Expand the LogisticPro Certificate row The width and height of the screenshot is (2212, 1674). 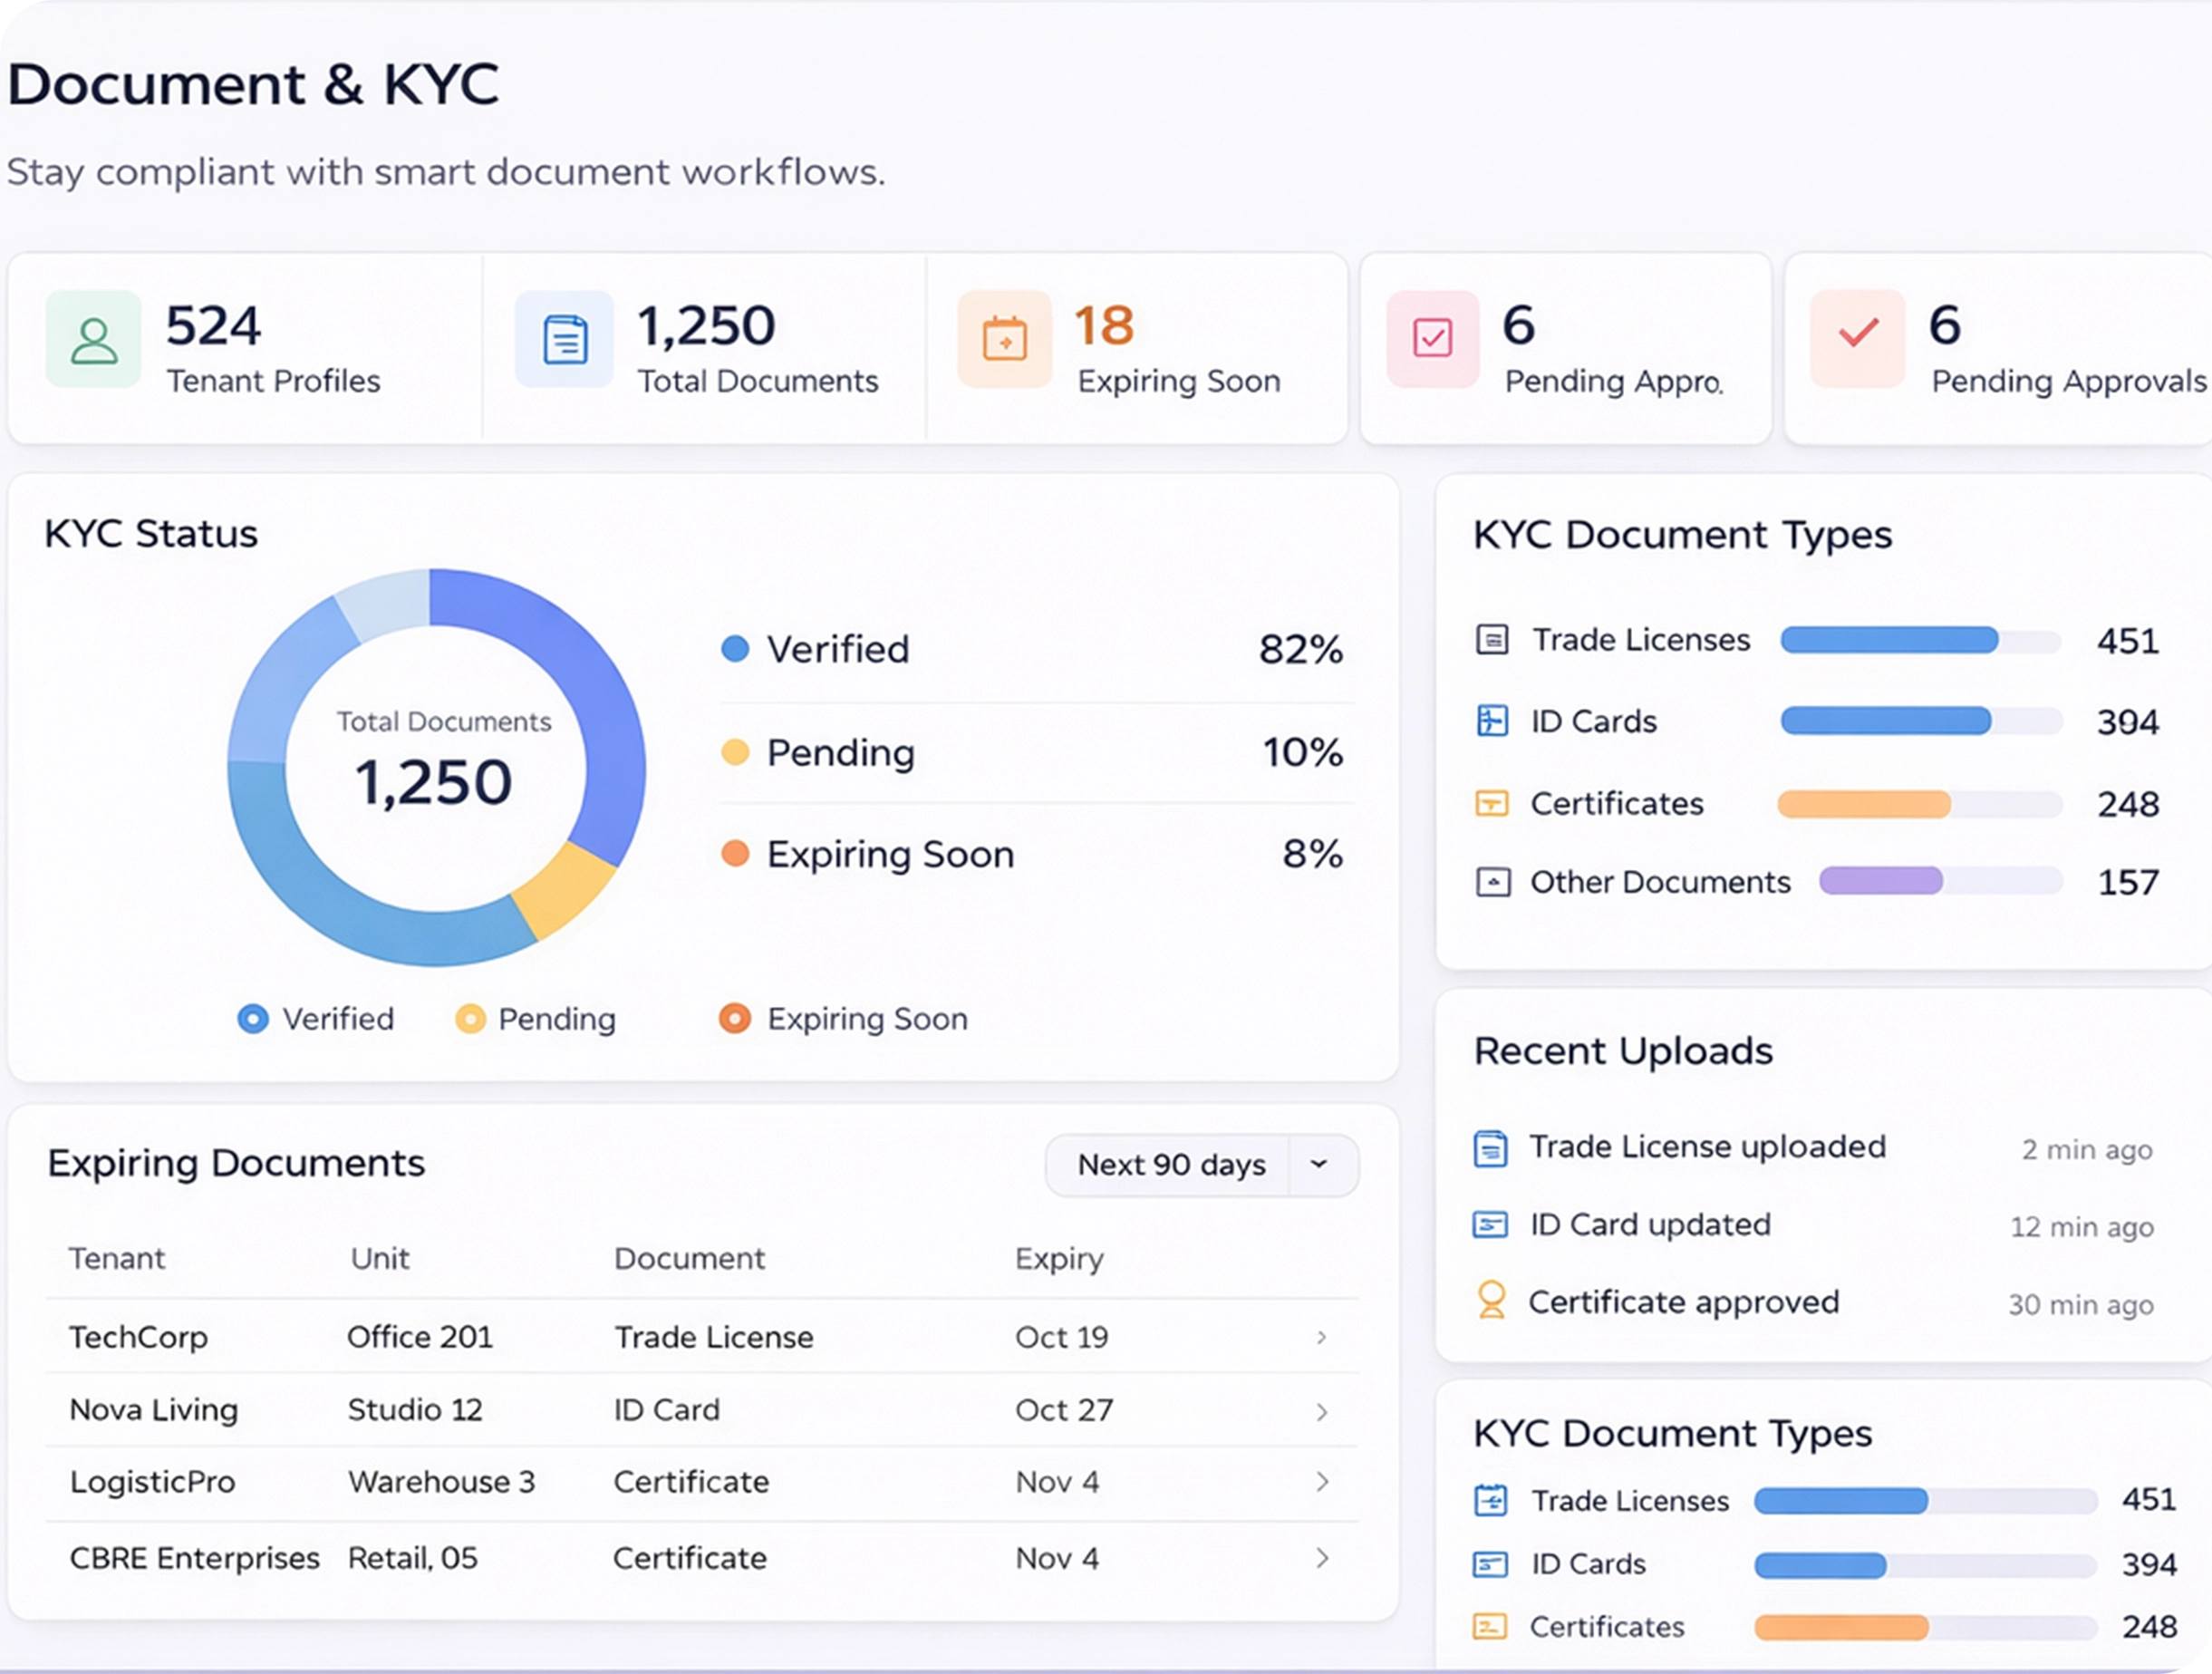(1322, 1481)
